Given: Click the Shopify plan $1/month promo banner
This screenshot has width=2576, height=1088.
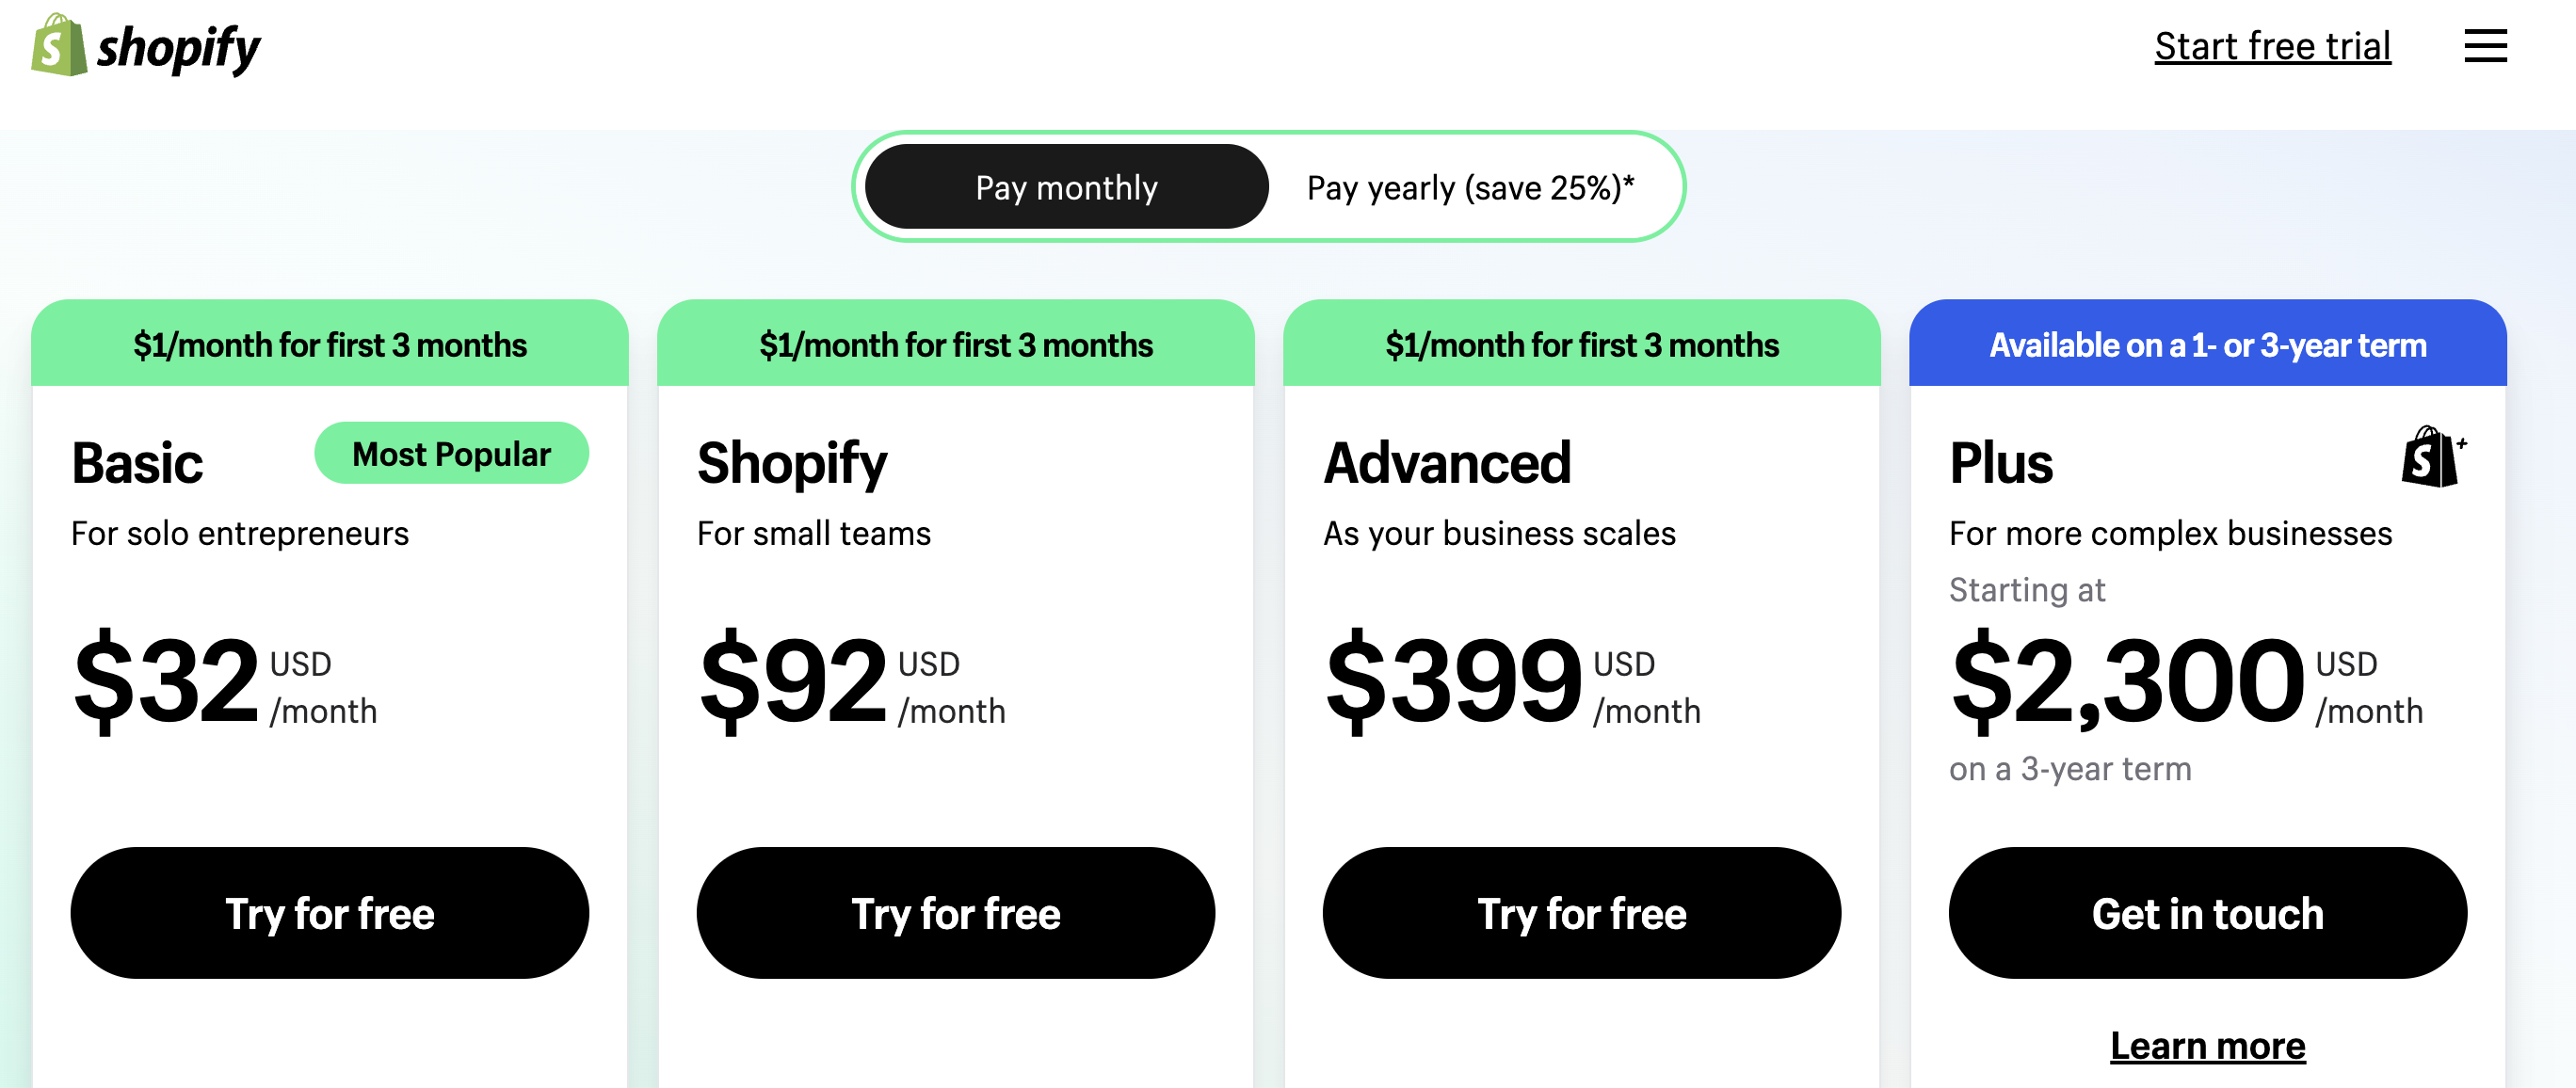Looking at the screenshot, I should point(956,343).
